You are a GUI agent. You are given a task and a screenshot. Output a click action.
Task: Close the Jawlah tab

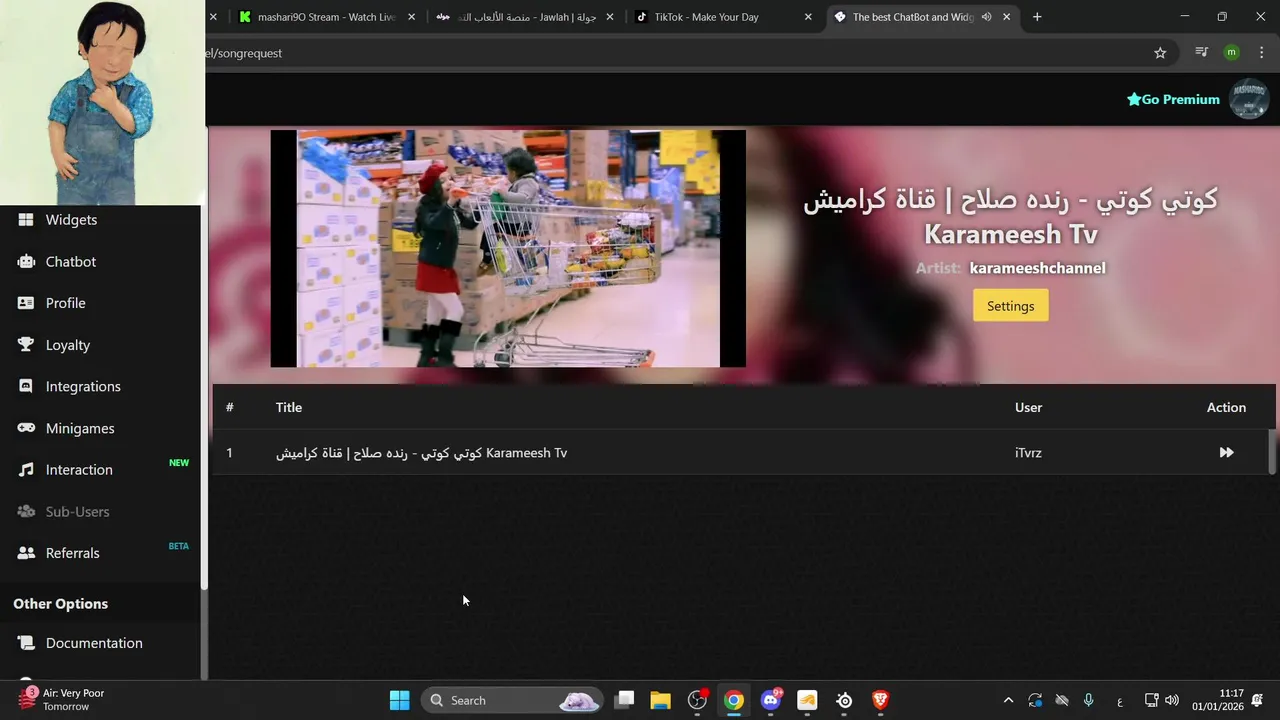(609, 17)
